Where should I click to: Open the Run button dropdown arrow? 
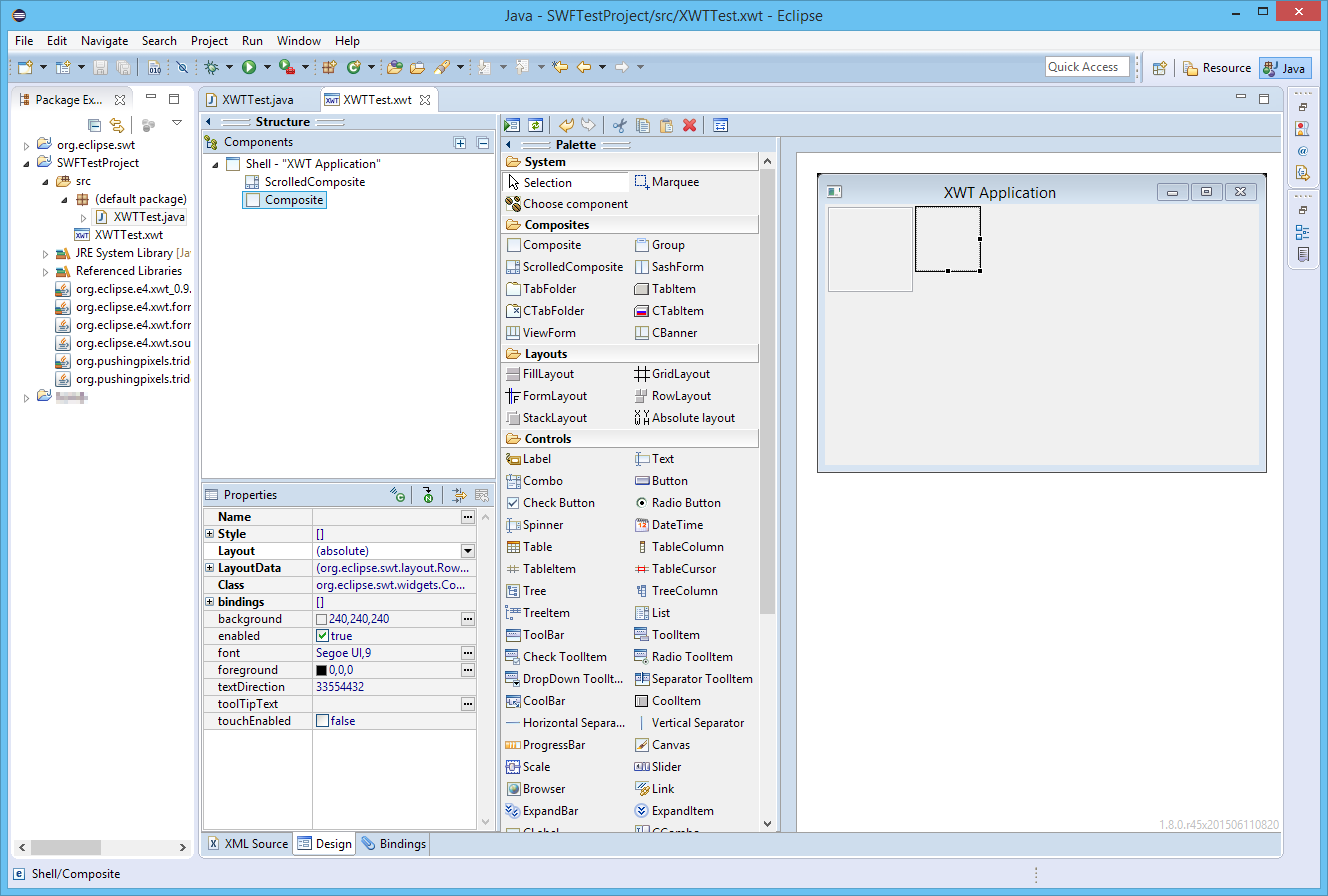pos(267,68)
